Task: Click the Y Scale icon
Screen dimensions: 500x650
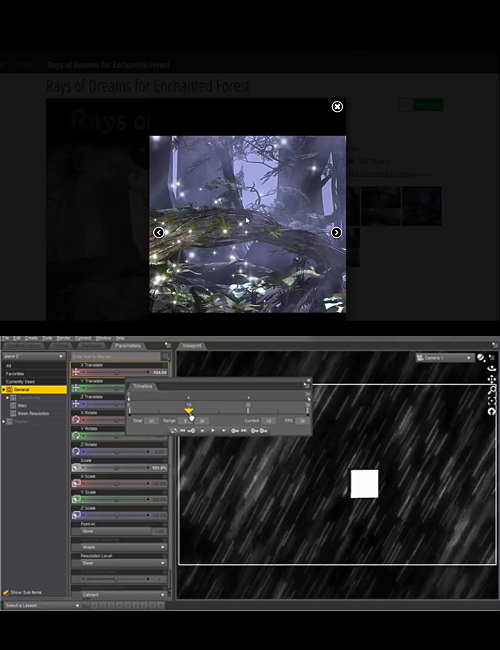Action: 76,499
